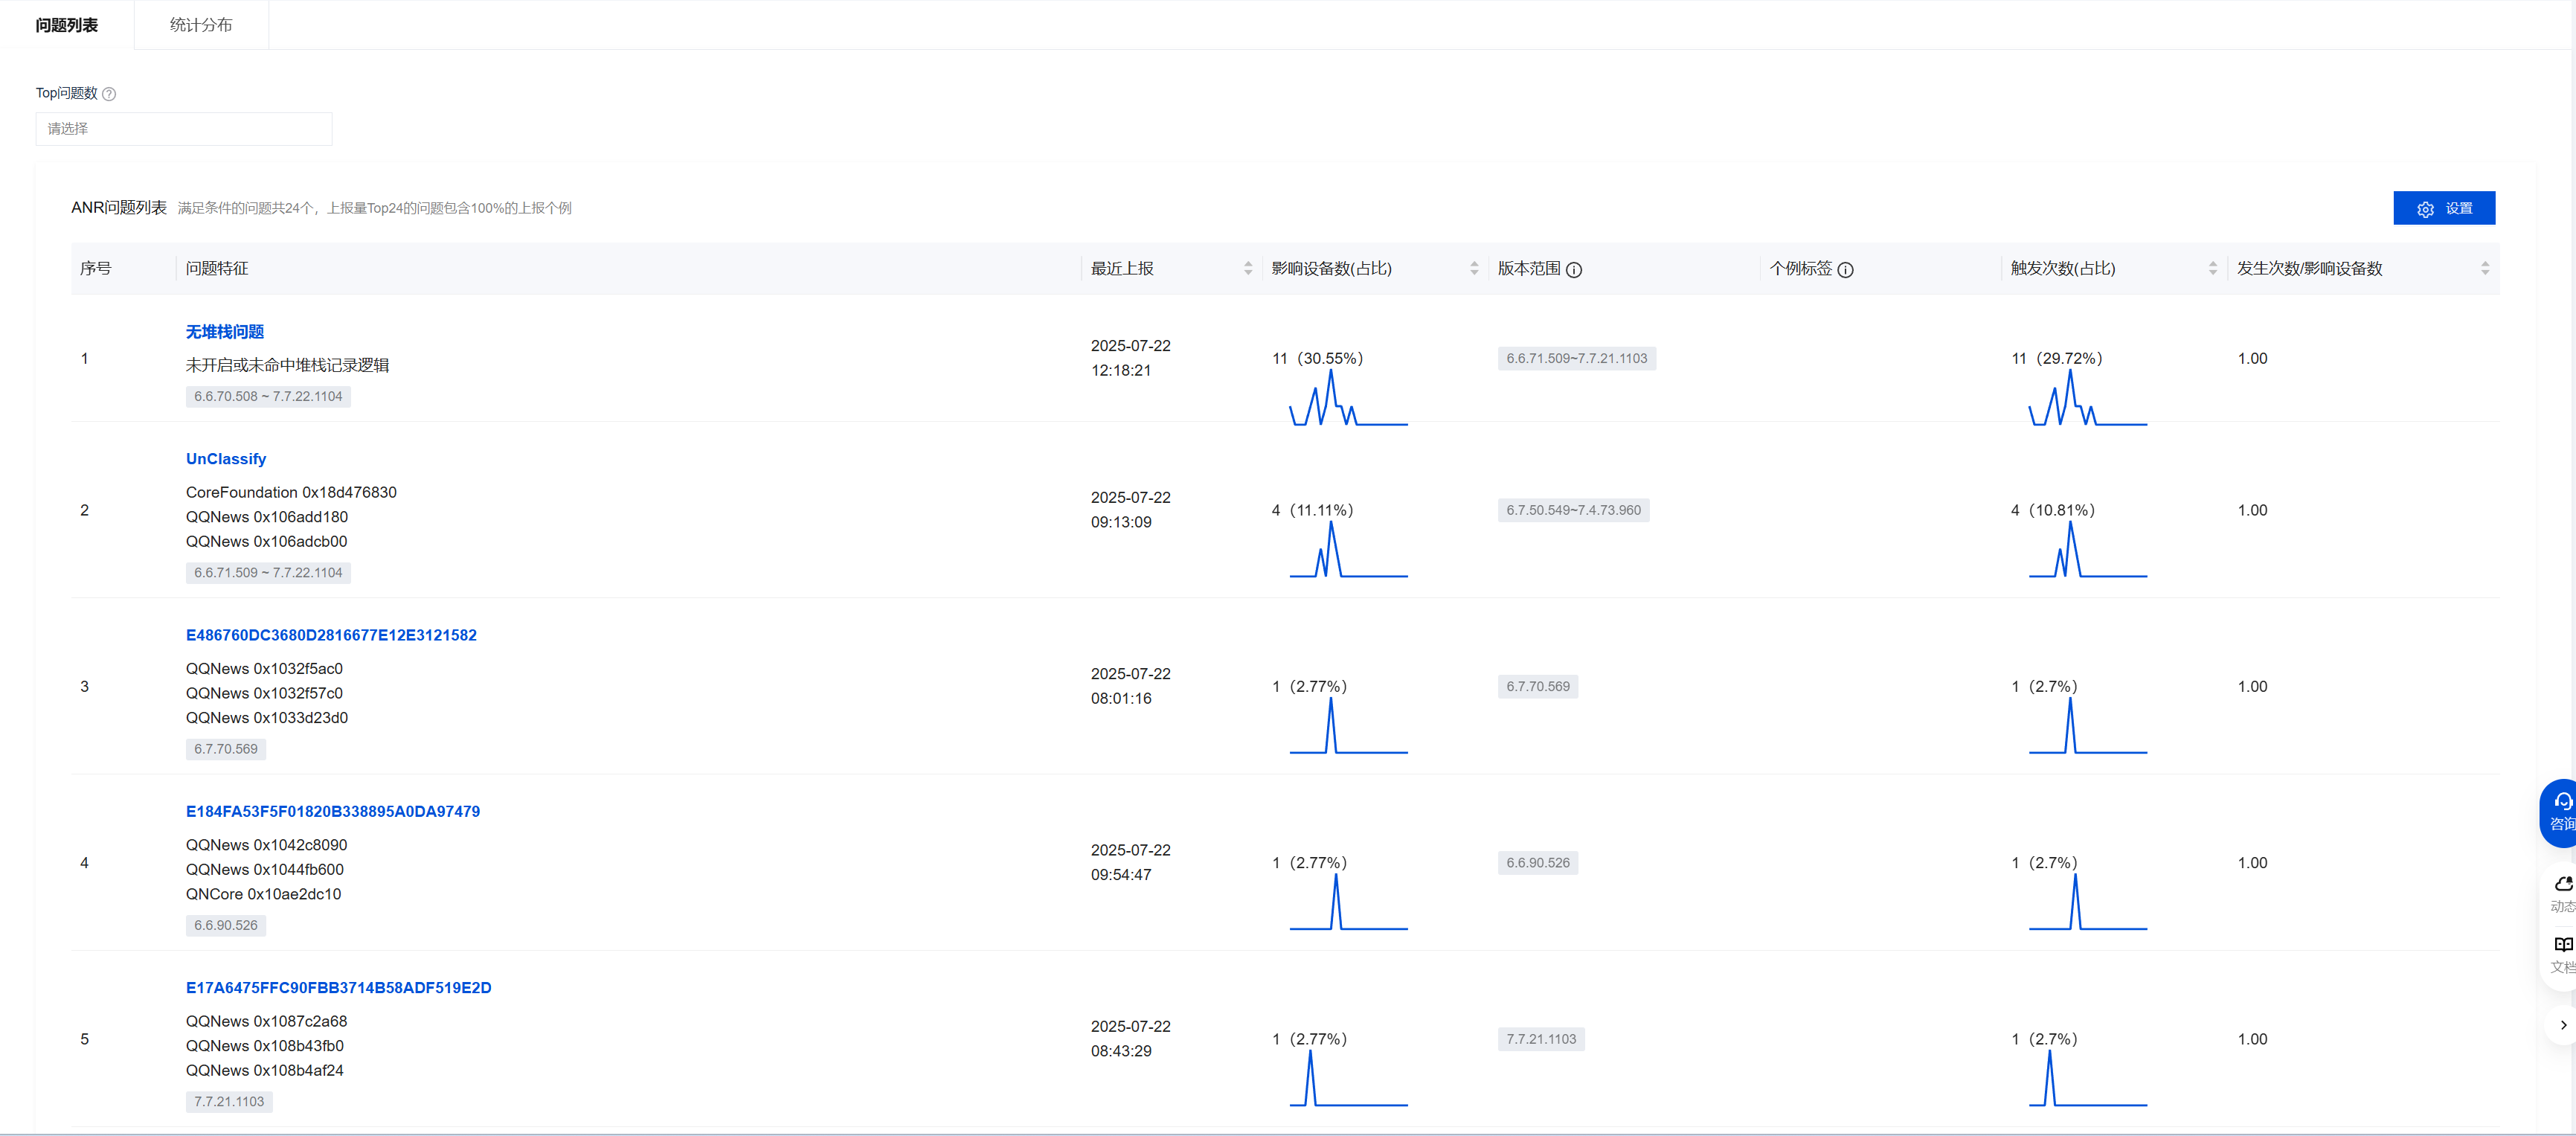
Task: Click the help icon beside Top问题数
Action: [110, 94]
